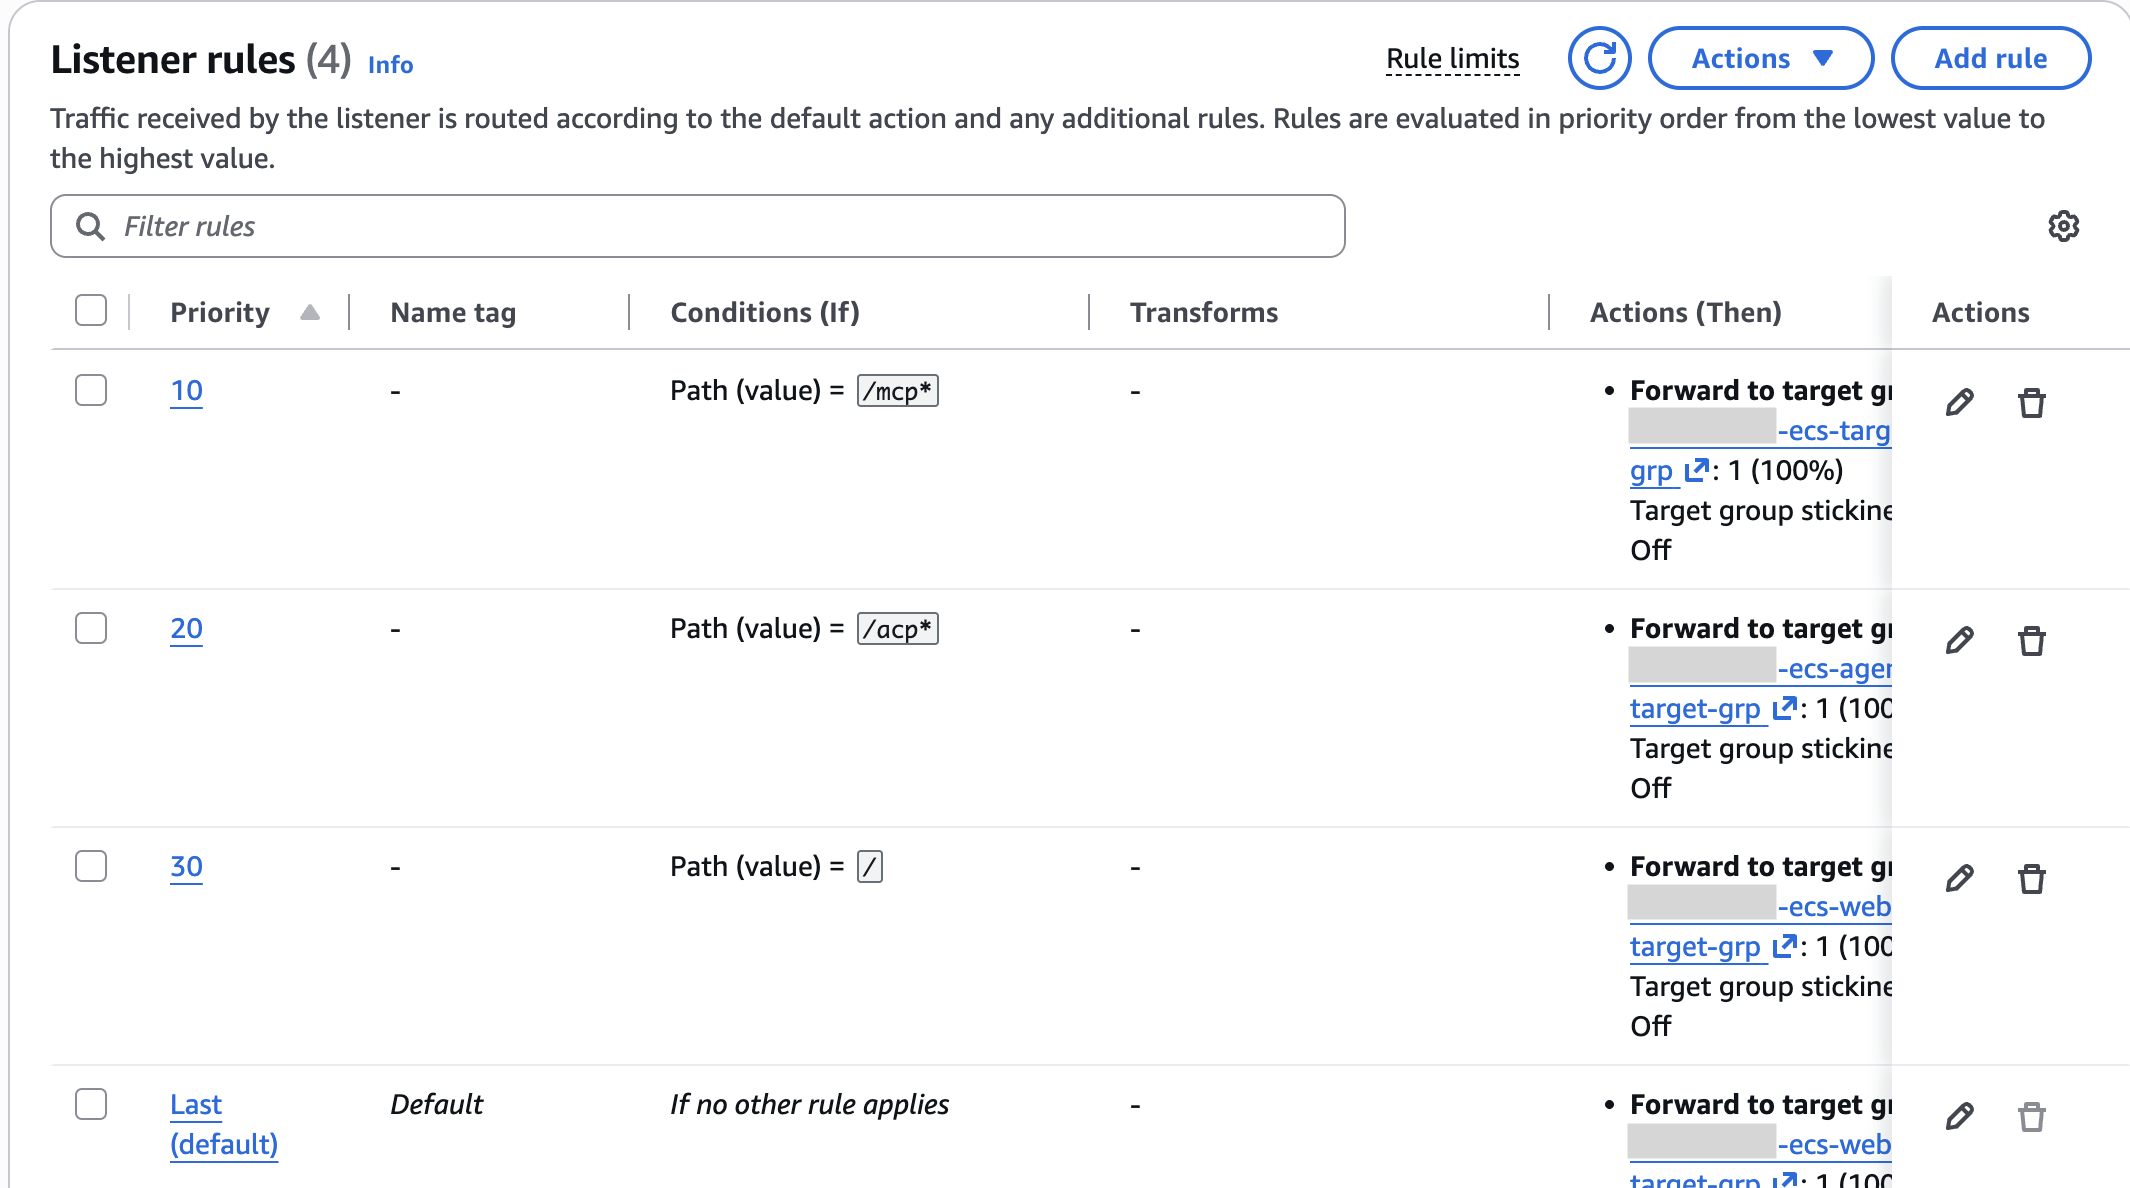Screen dimensions: 2130x1188
Task: Check the box for priority 30 rule
Action: point(91,866)
